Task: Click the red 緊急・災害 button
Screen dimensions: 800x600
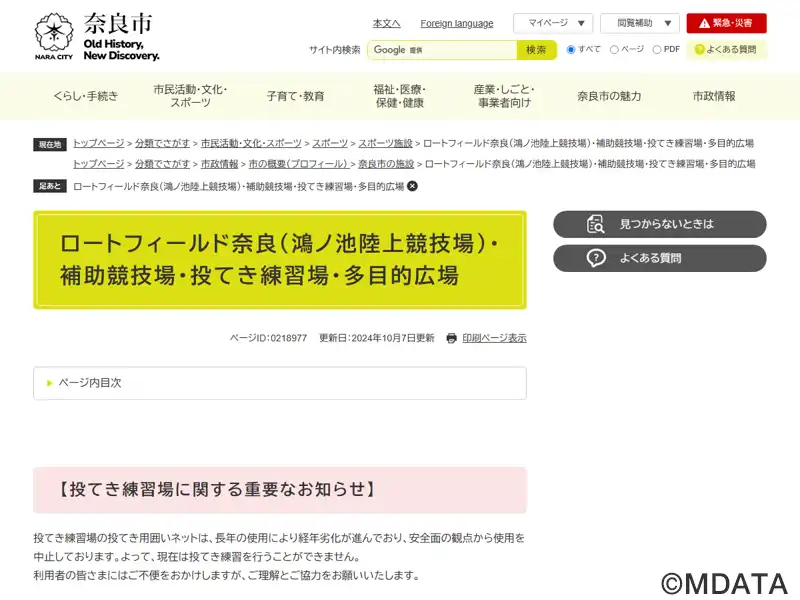Action: pos(726,23)
